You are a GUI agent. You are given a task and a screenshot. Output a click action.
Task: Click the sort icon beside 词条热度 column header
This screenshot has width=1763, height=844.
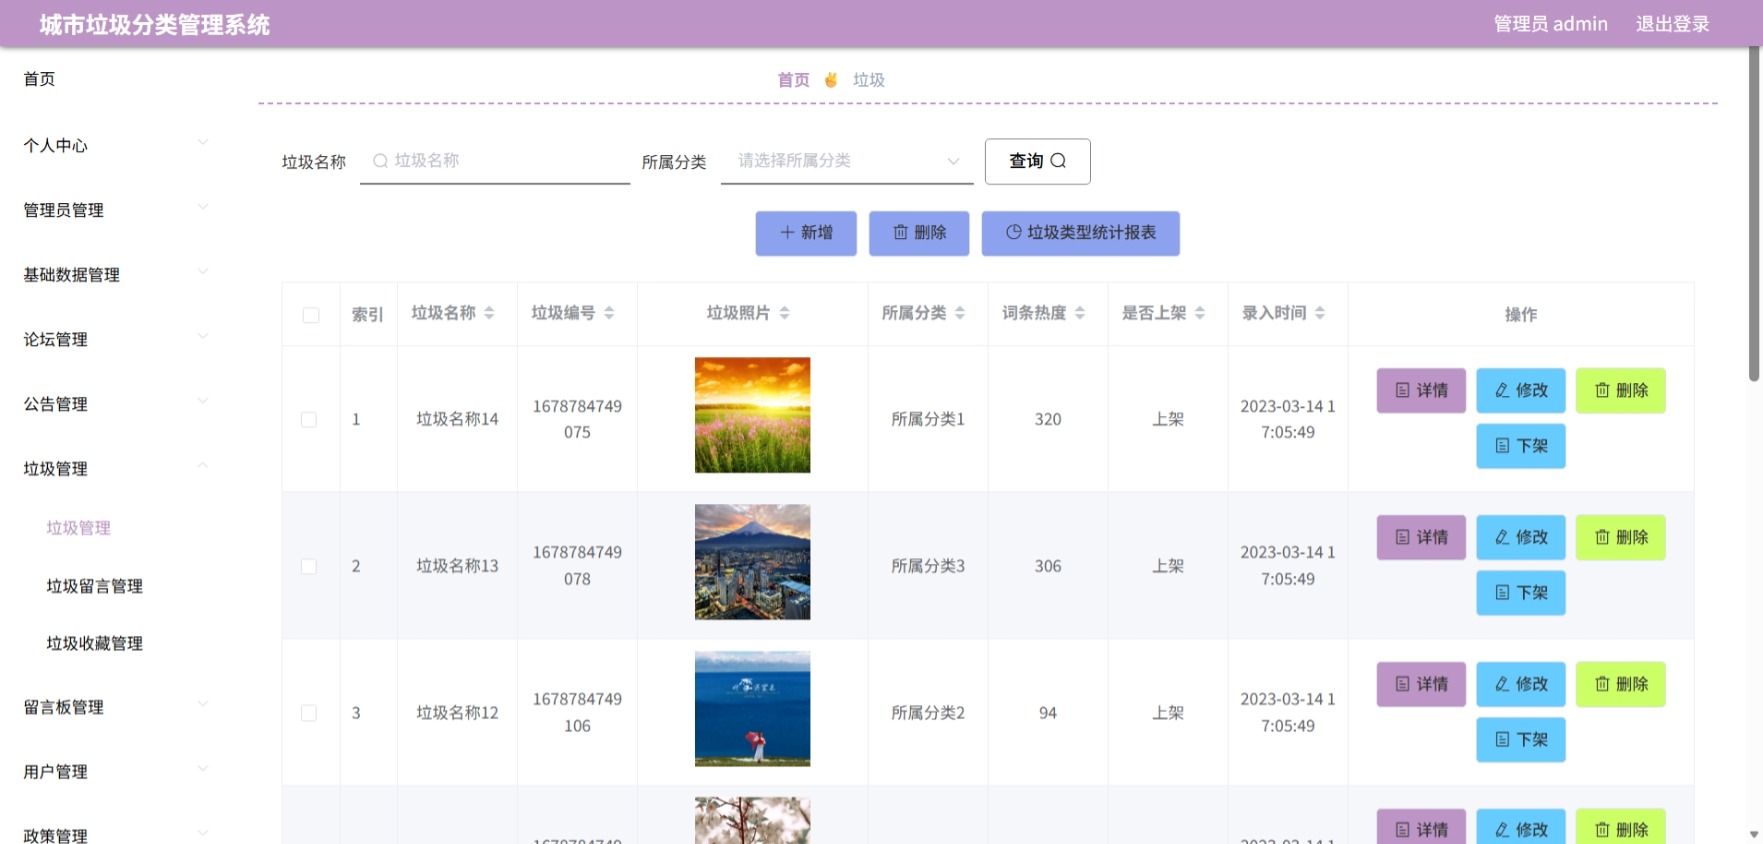(x=1080, y=313)
